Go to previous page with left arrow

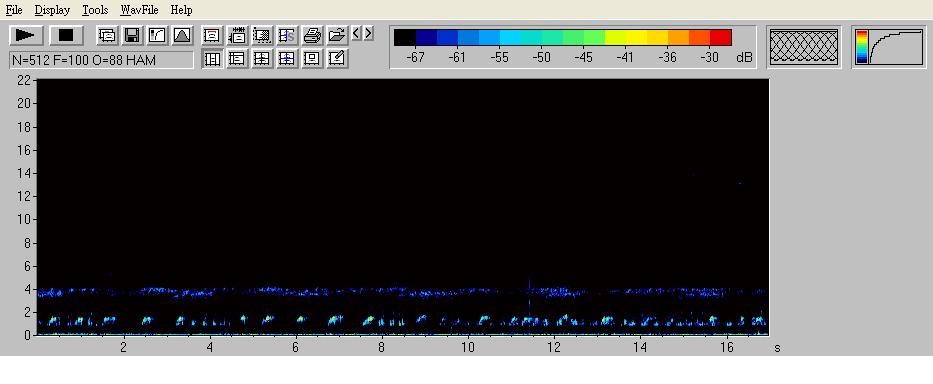pos(356,33)
